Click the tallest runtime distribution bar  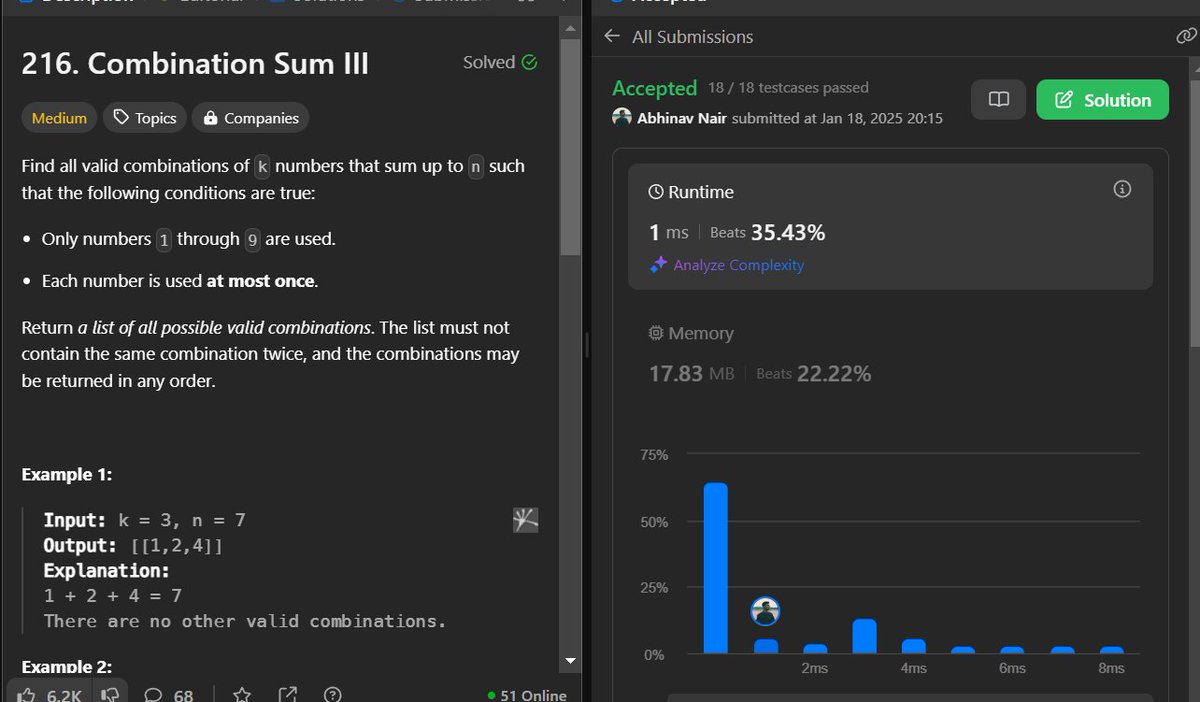716,568
